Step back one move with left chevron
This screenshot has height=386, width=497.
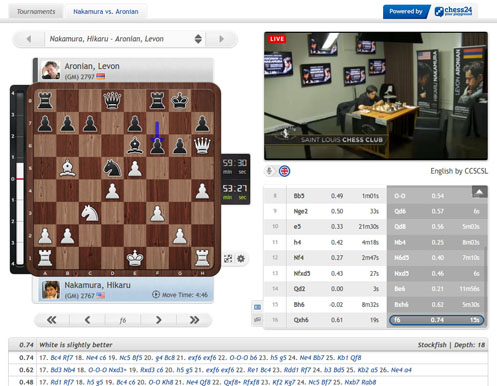click(87, 320)
